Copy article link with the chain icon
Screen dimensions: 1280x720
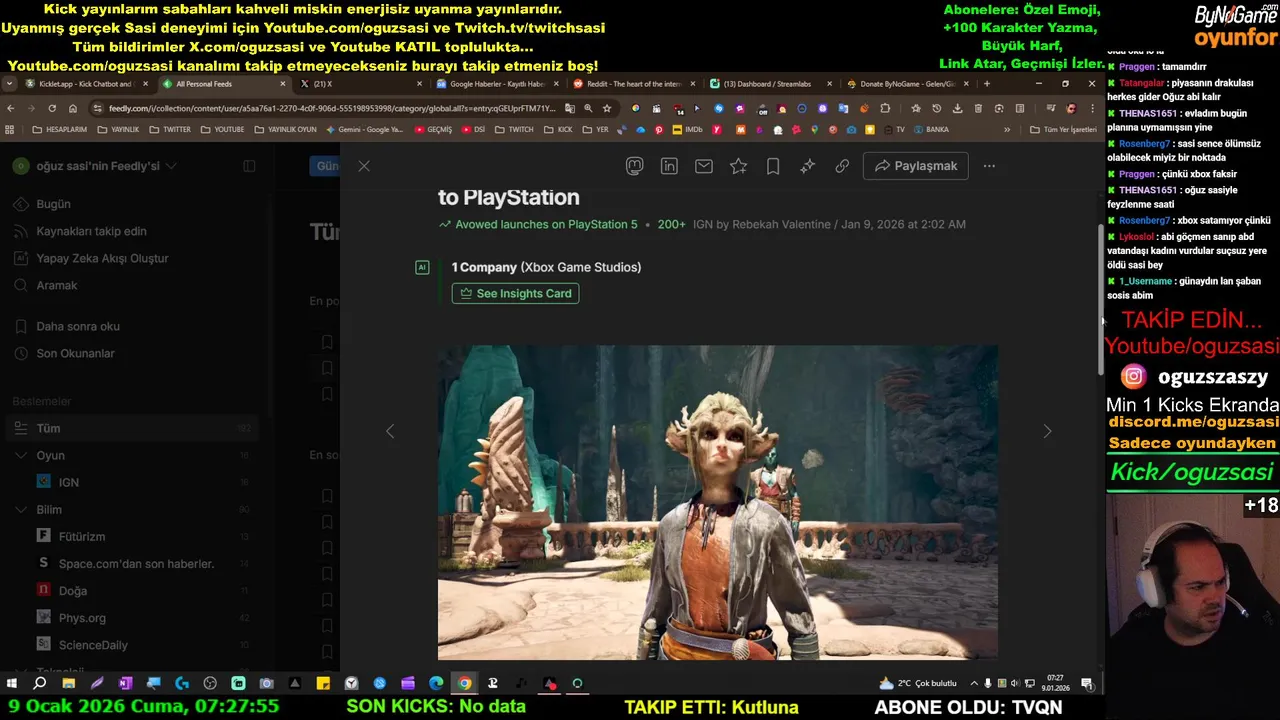(842, 166)
